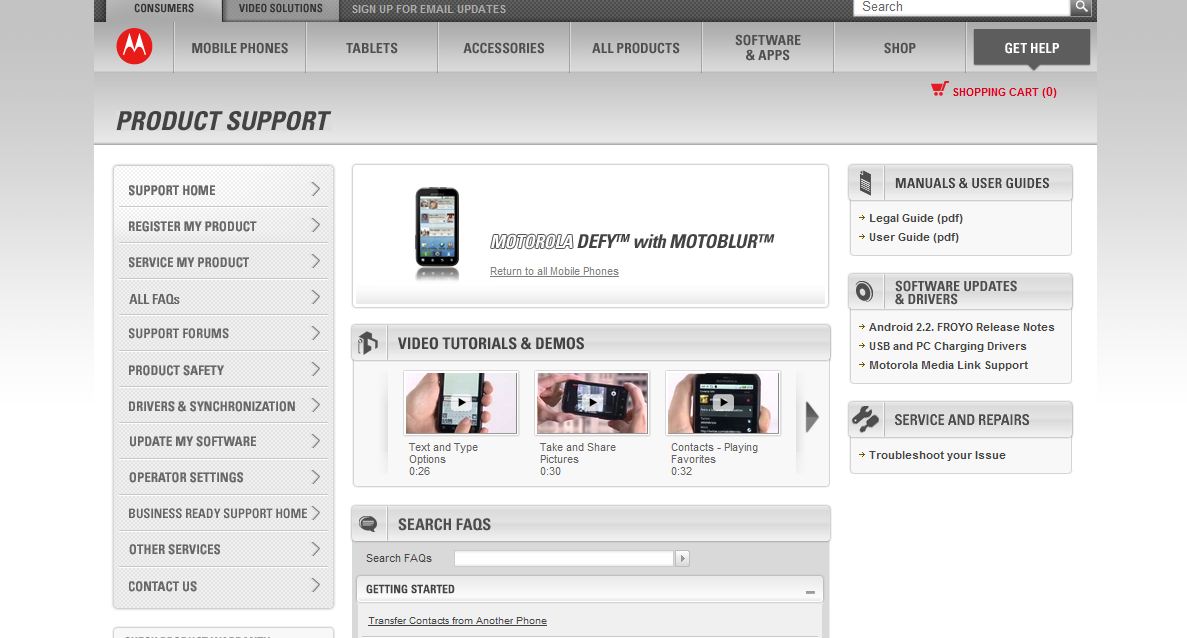Image resolution: width=1187 pixels, height=638 pixels.
Task: Open USB and PC Charging Drivers link
Action: pyautogui.click(x=948, y=346)
